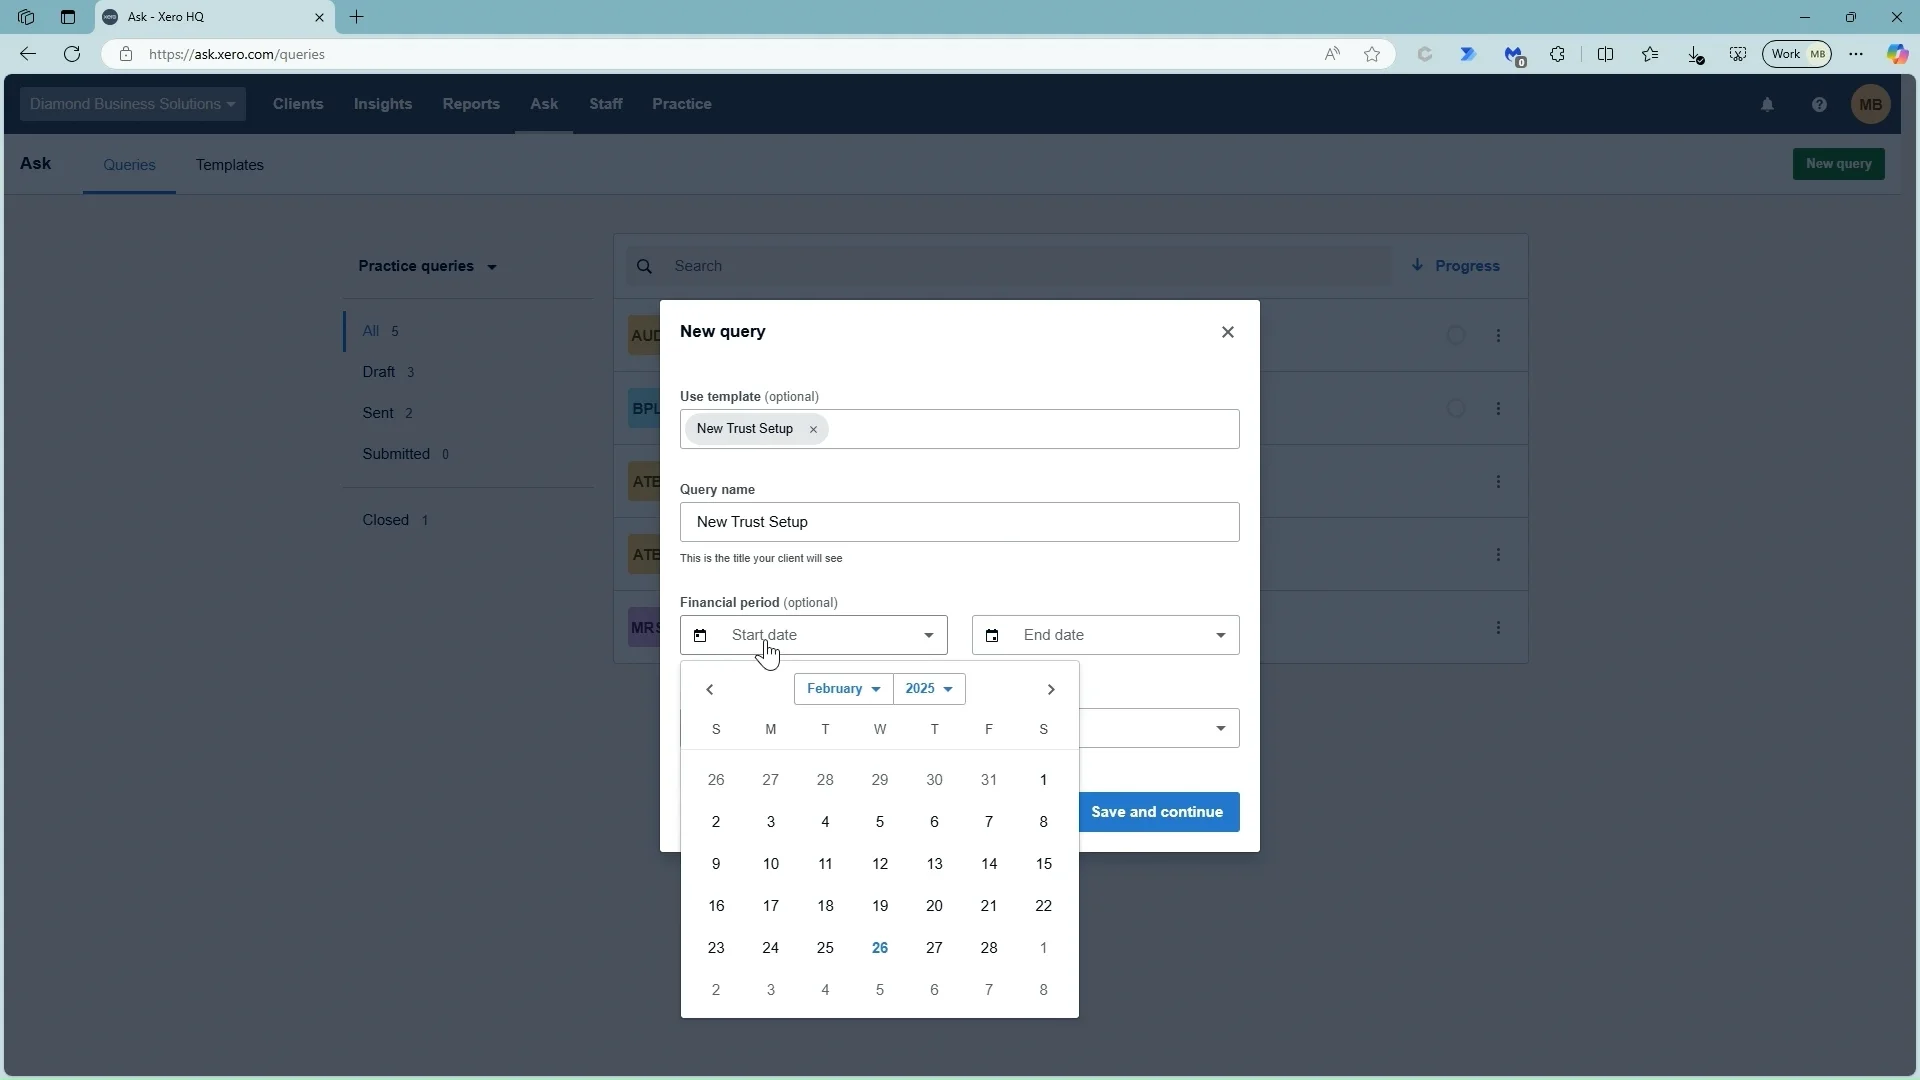Viewport: 1920px width, 1080px height.
Task: Open the Insights menu item
Action: [383, 103]
